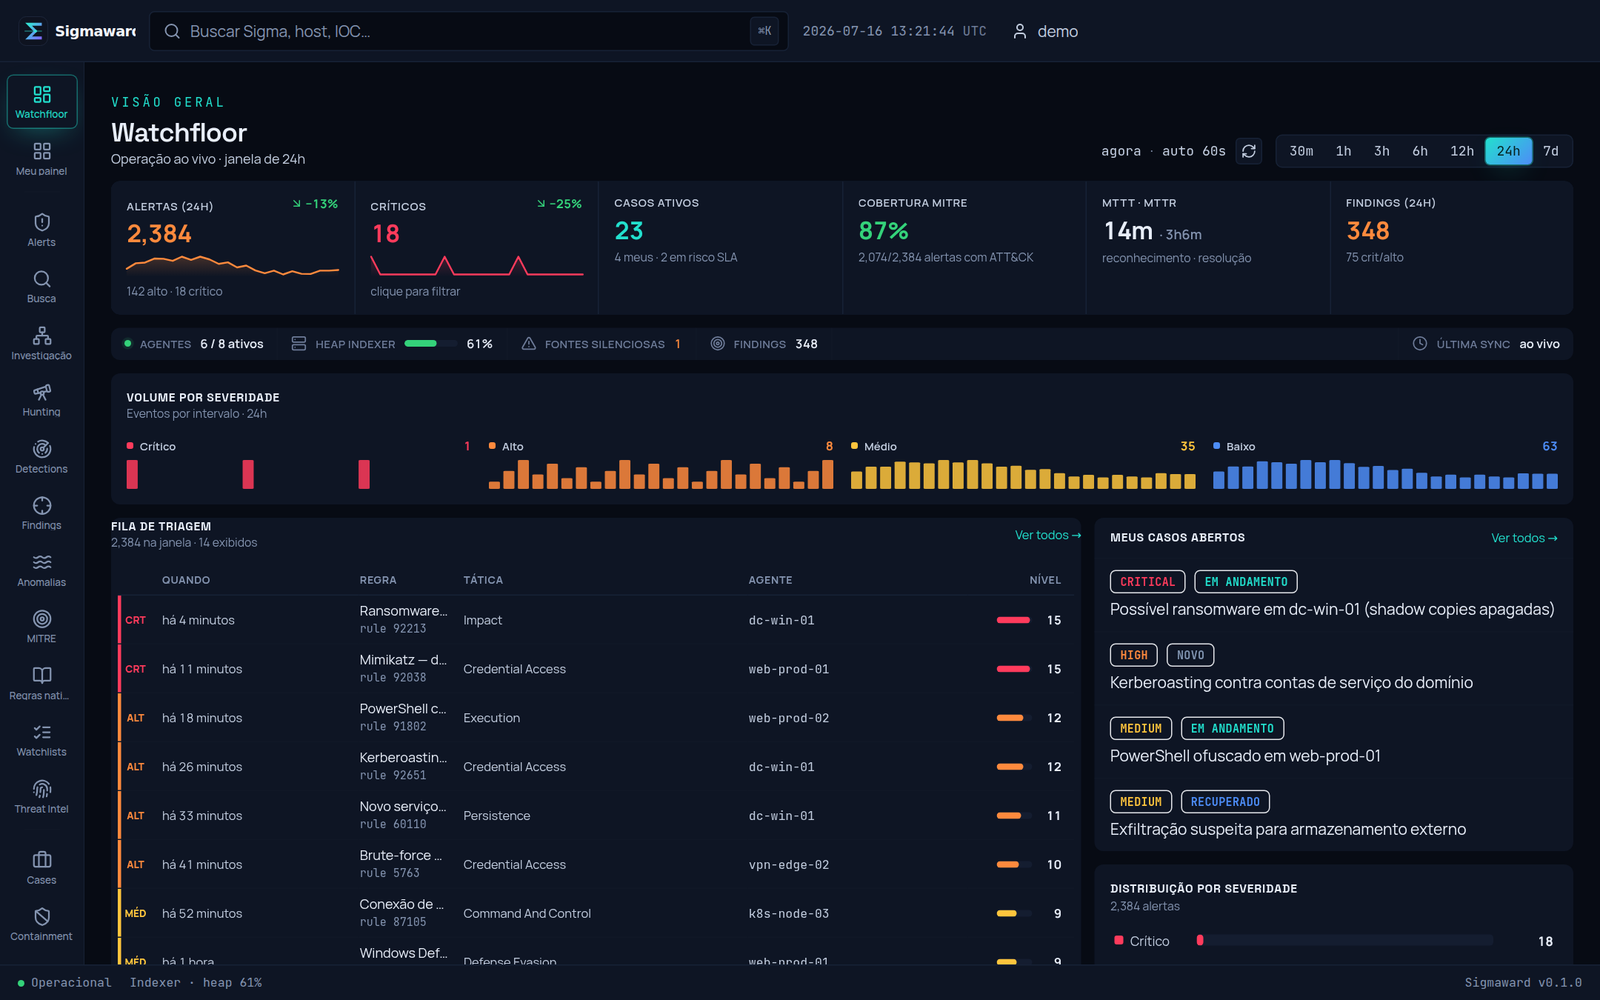Open Anomalias waves icon

coord(42,562)
